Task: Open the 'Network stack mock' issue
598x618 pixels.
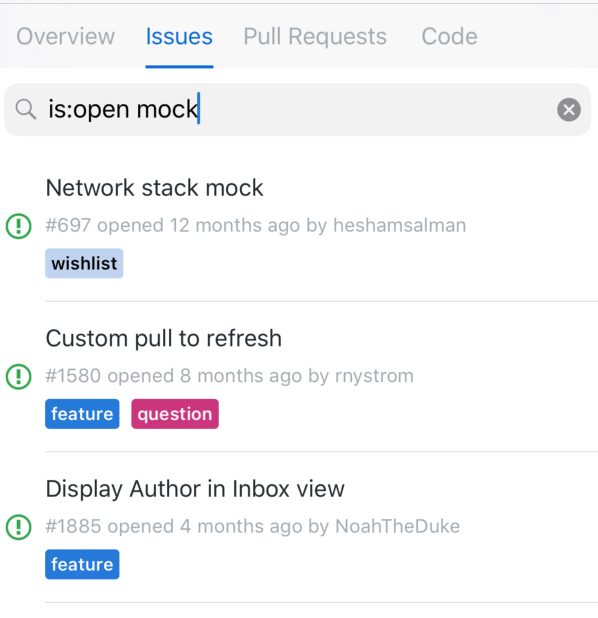Action: point(154,188)
